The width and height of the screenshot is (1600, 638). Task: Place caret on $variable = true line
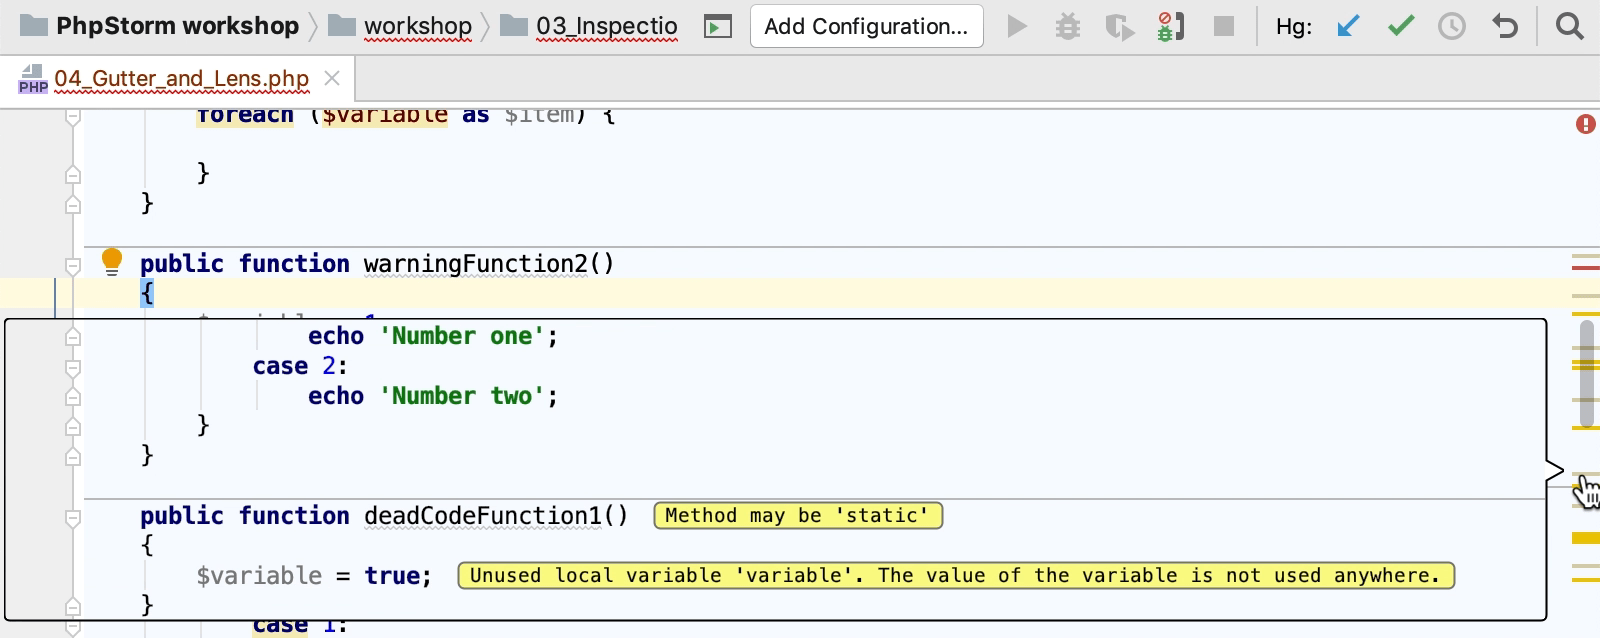pos(314,575)
